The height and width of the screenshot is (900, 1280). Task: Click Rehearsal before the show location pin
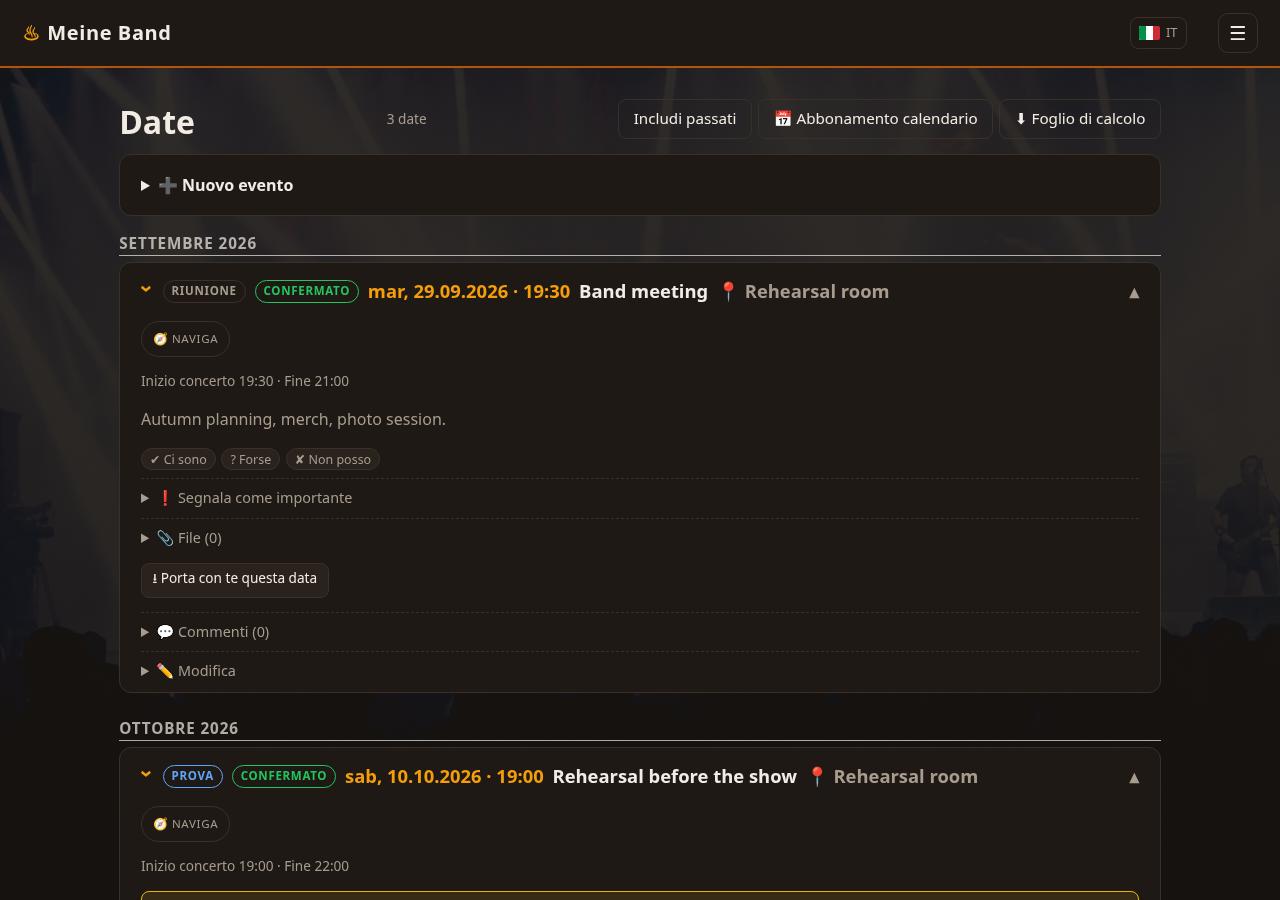[x=817, y=777]
